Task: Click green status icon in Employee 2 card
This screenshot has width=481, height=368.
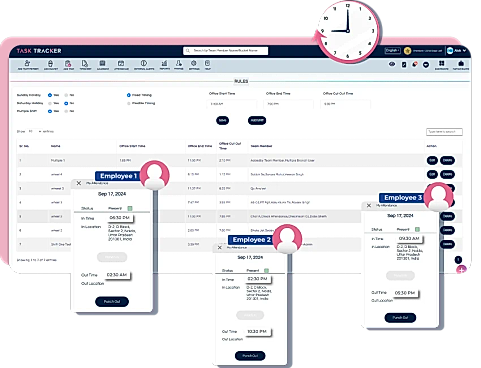Action: tap(266, 270)
